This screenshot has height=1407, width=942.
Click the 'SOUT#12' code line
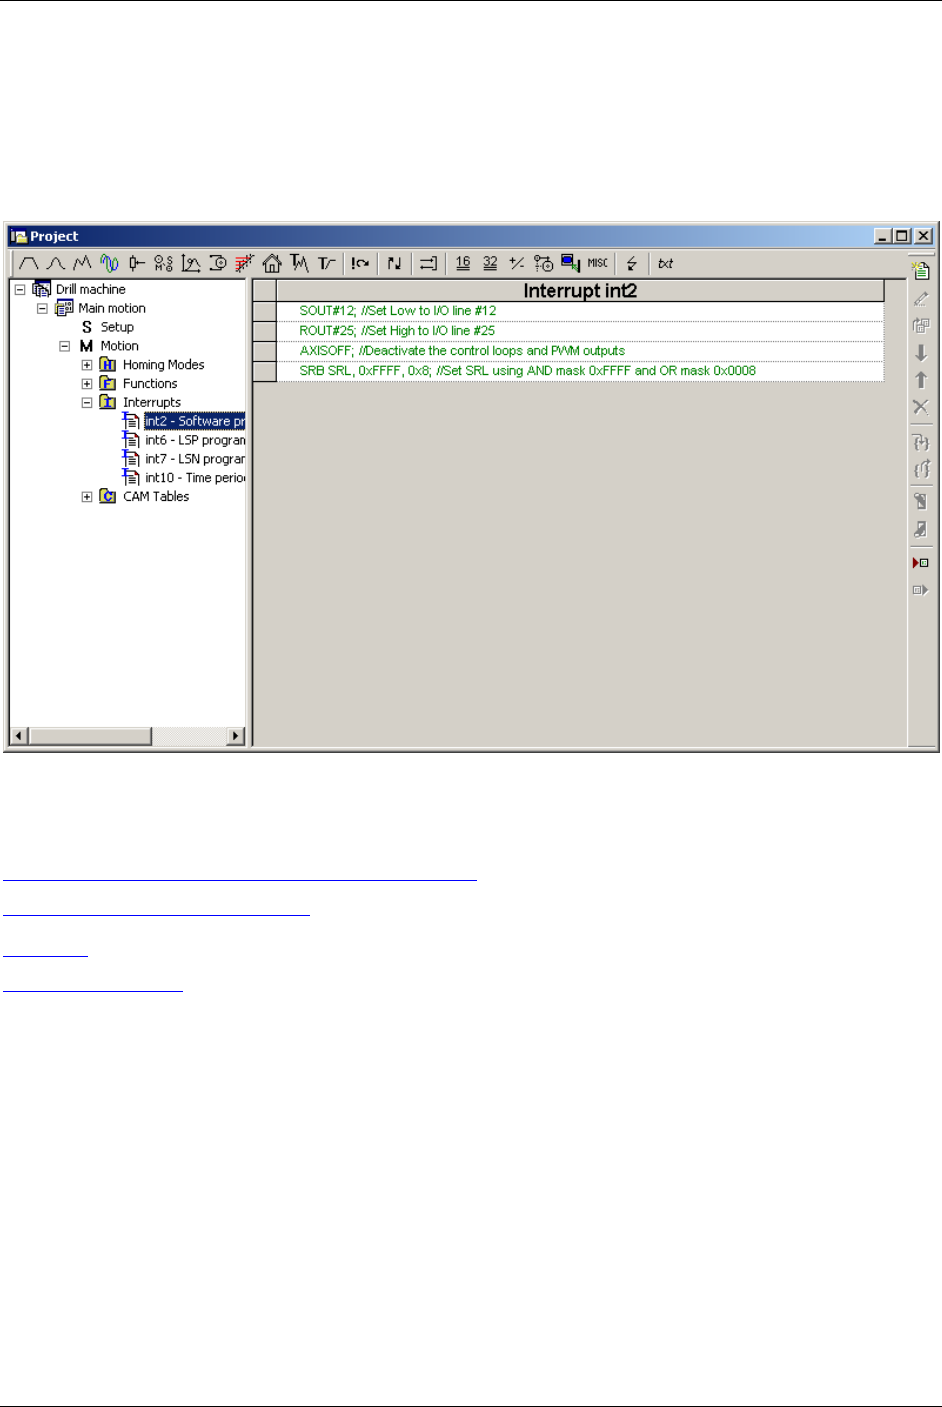tap(580, 311)
